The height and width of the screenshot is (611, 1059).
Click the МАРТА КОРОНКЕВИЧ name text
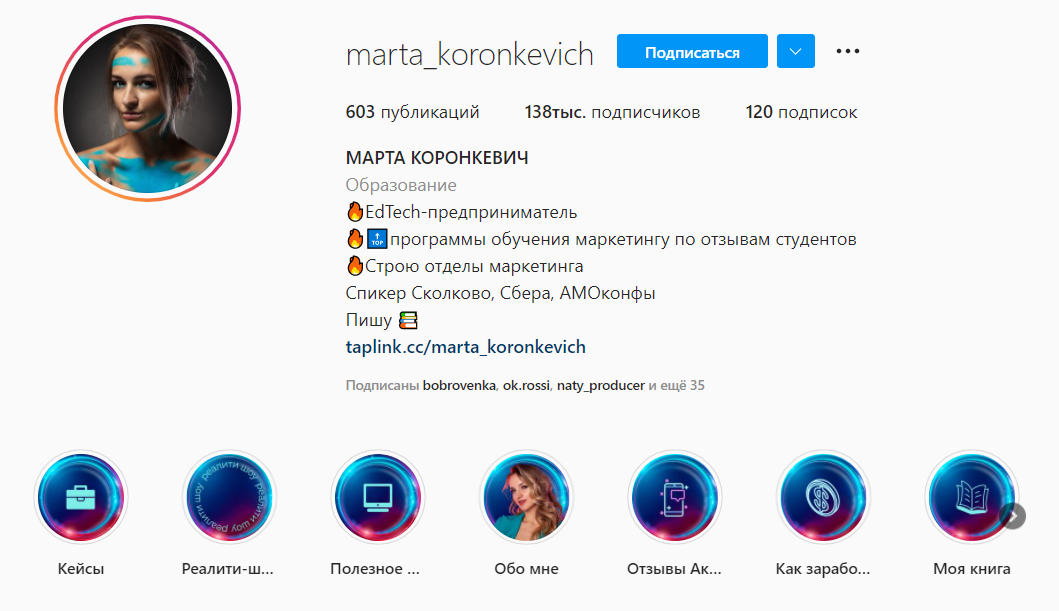pyautogui.click(x=437, y=158)
